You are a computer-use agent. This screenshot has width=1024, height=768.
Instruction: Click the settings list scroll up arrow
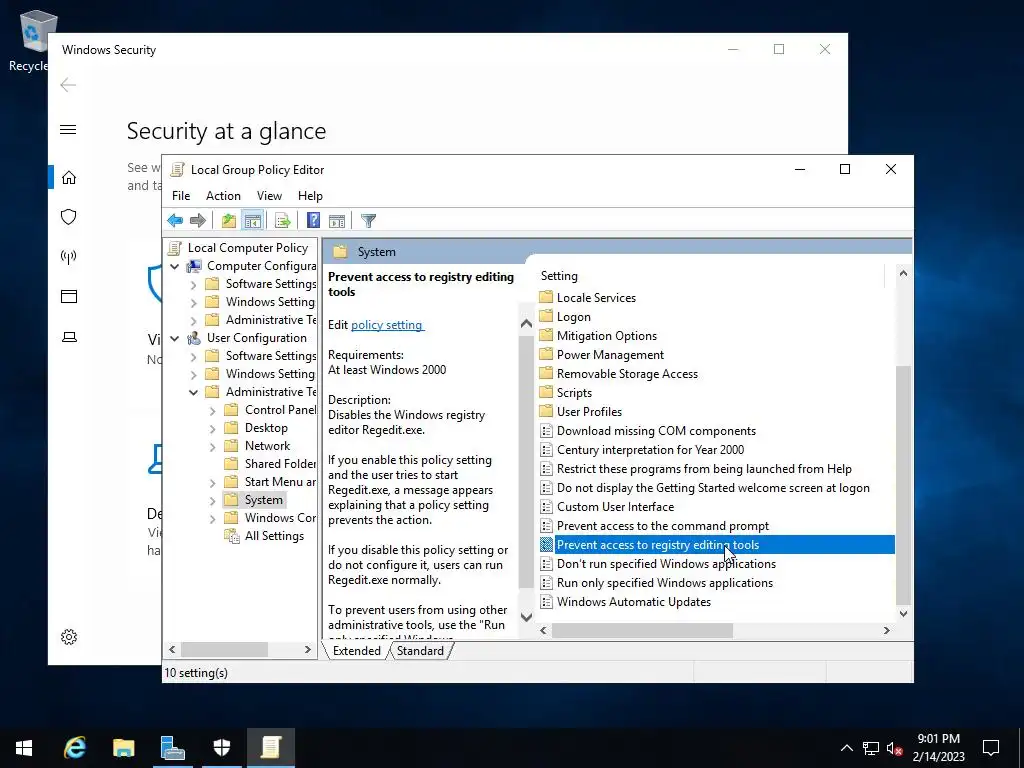click(x=903, y=274)
